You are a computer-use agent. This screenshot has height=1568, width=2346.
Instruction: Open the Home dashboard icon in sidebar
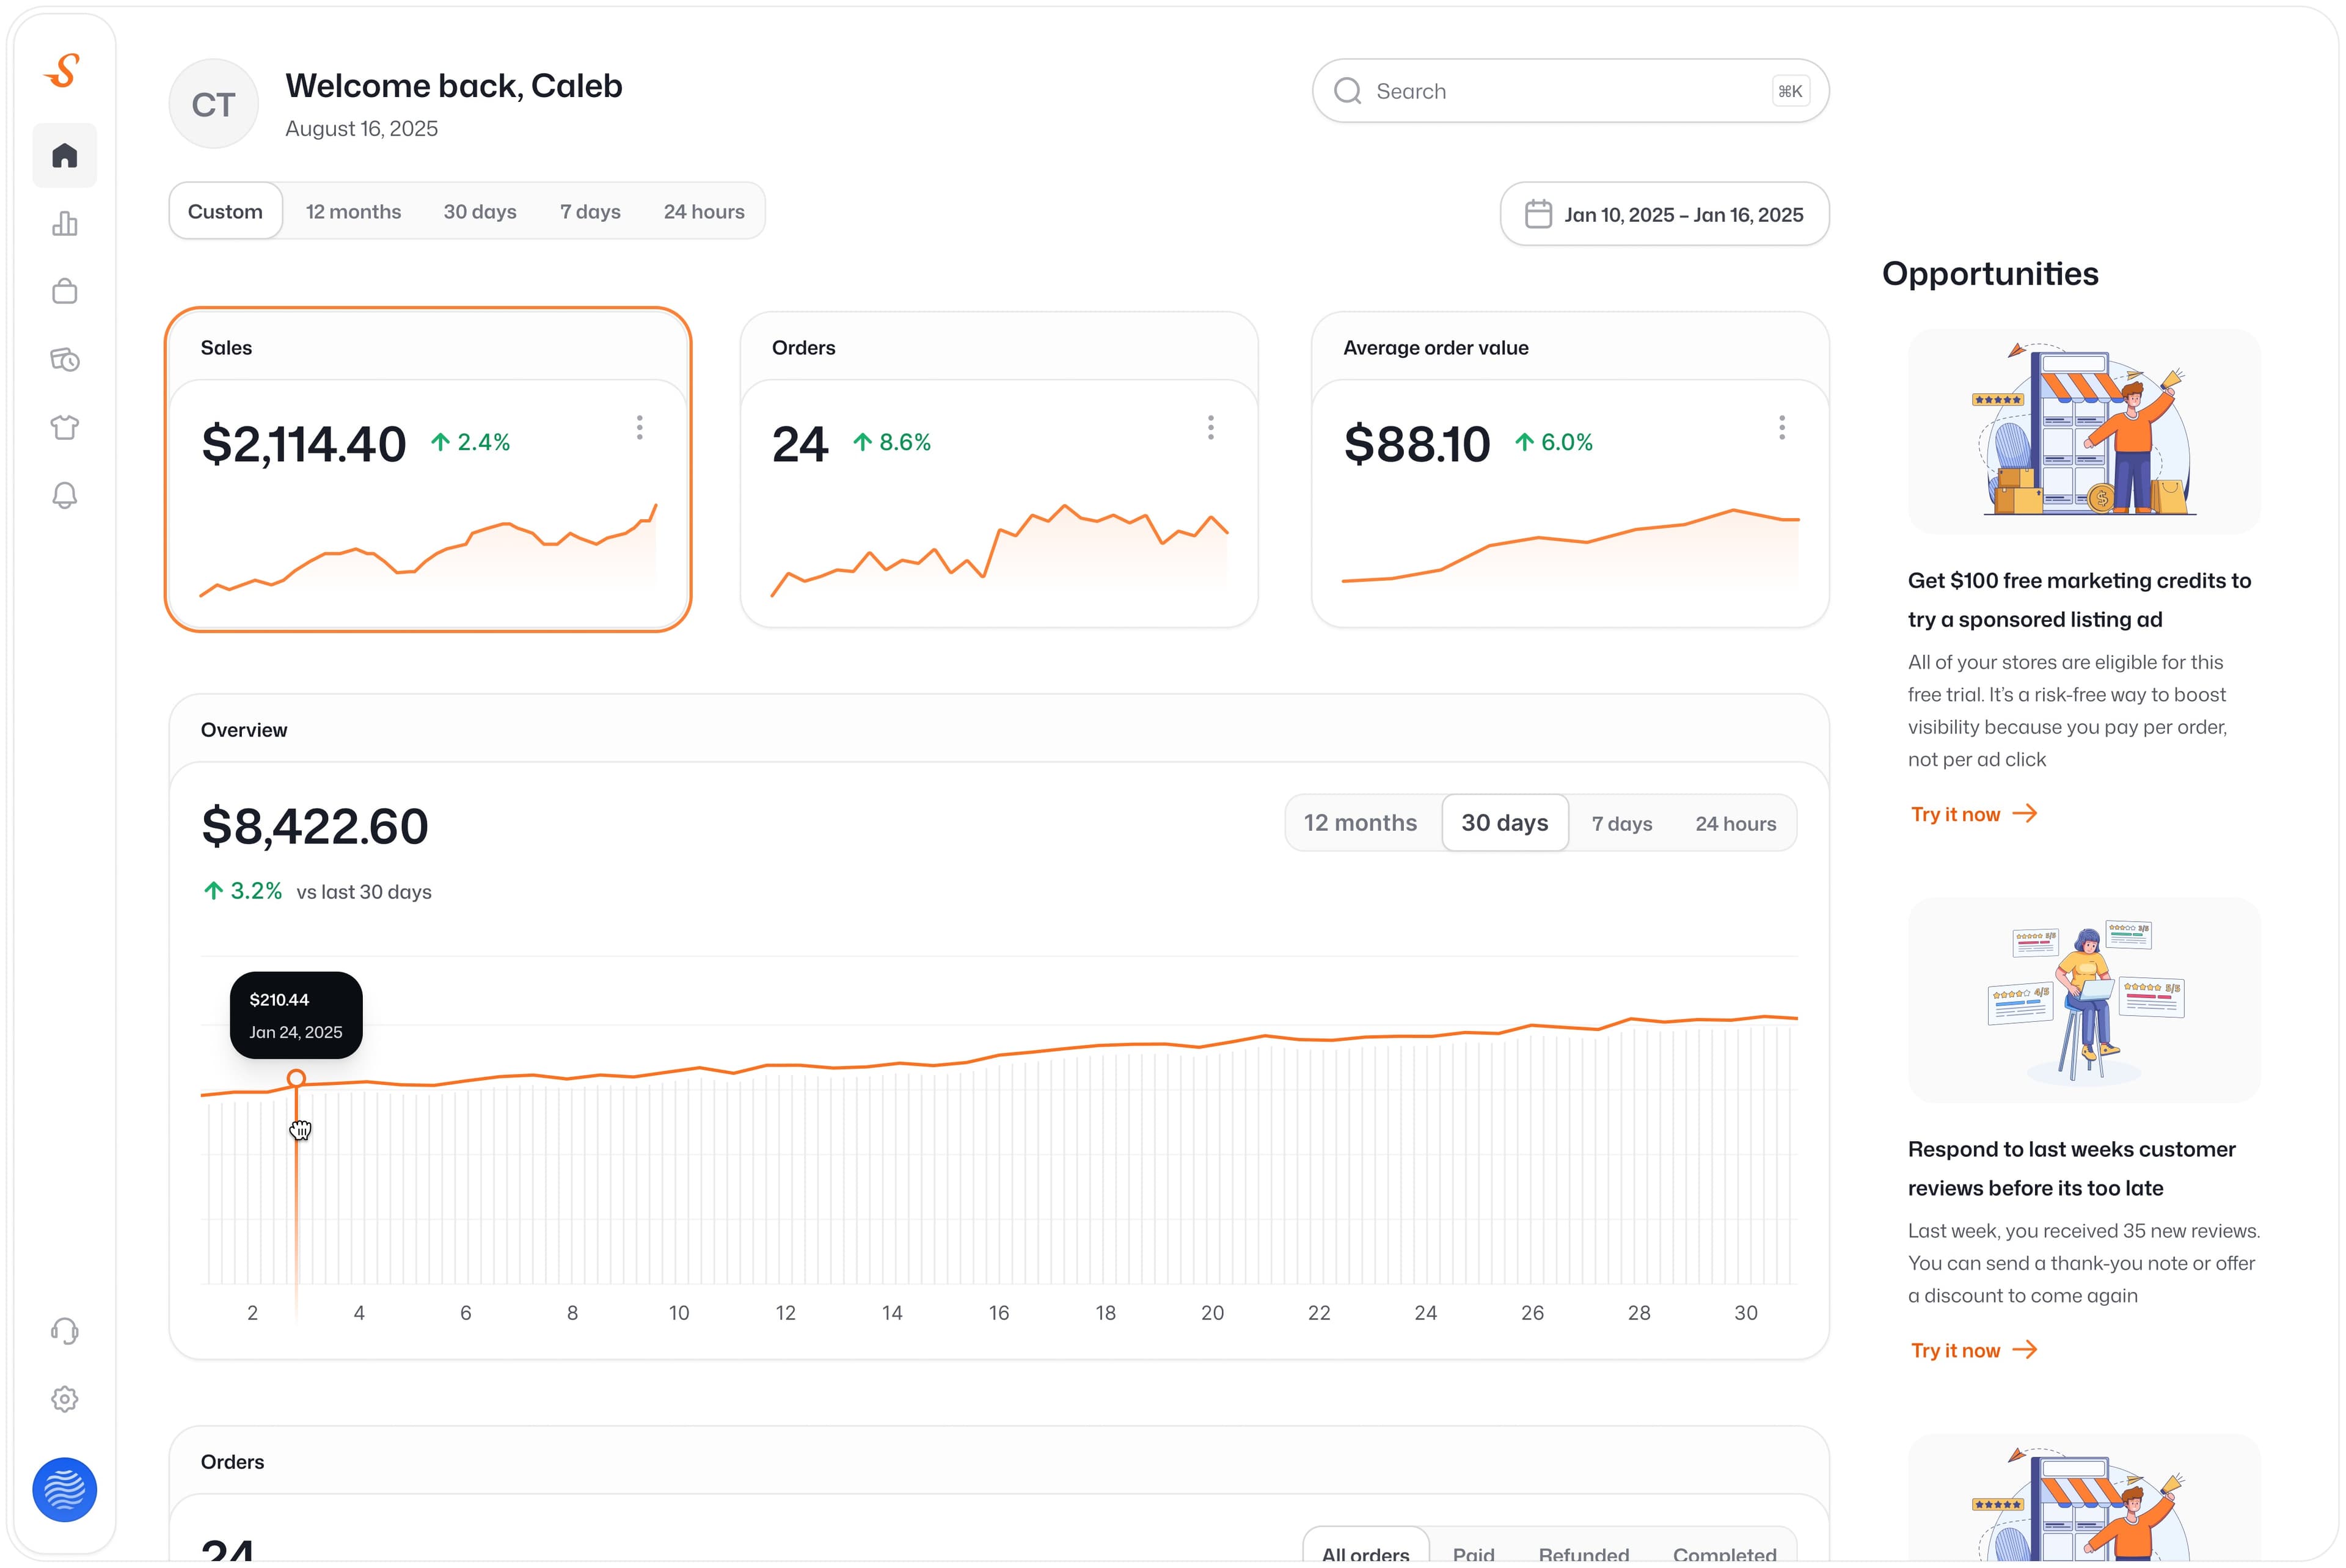pyautogui.click(x=65, y=155)
